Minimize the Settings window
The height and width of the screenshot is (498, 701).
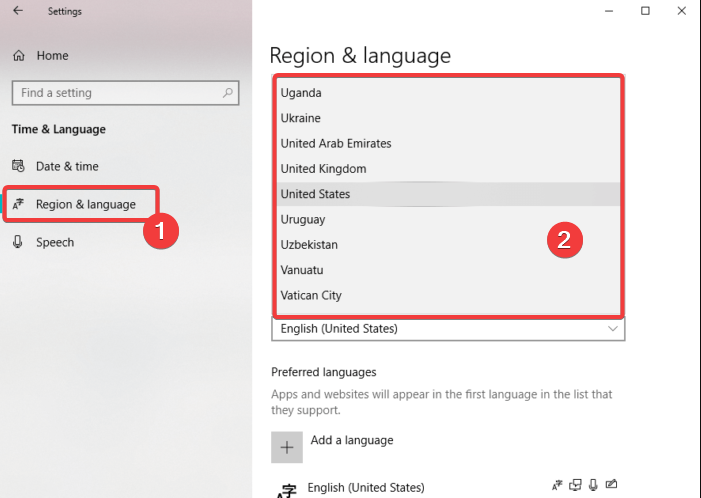(x=609, y=11)
